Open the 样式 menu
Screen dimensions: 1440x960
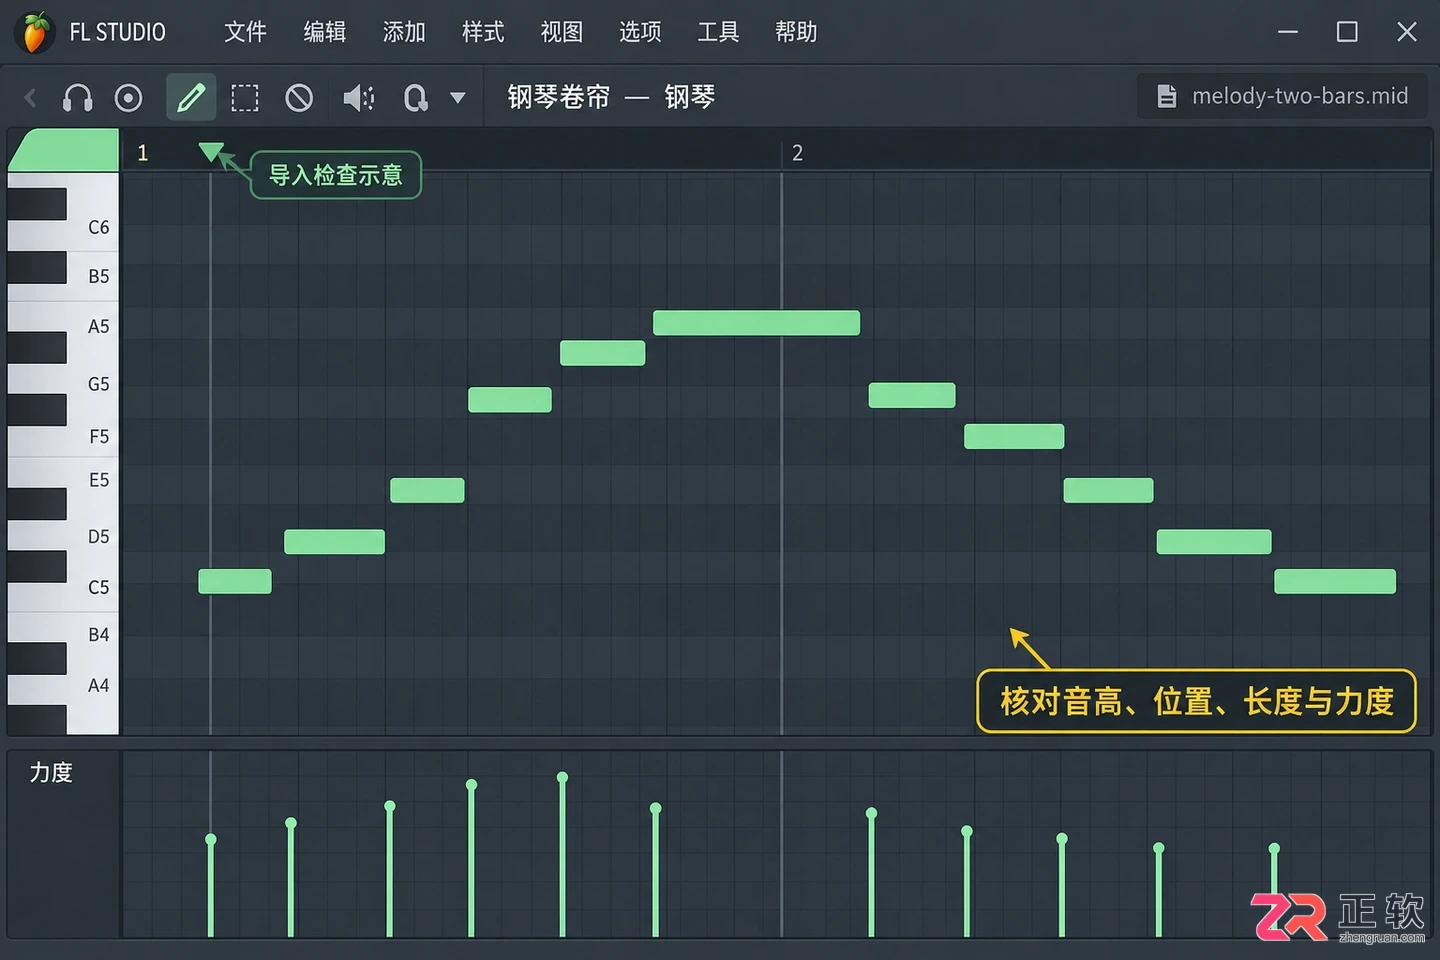[483, 32]
